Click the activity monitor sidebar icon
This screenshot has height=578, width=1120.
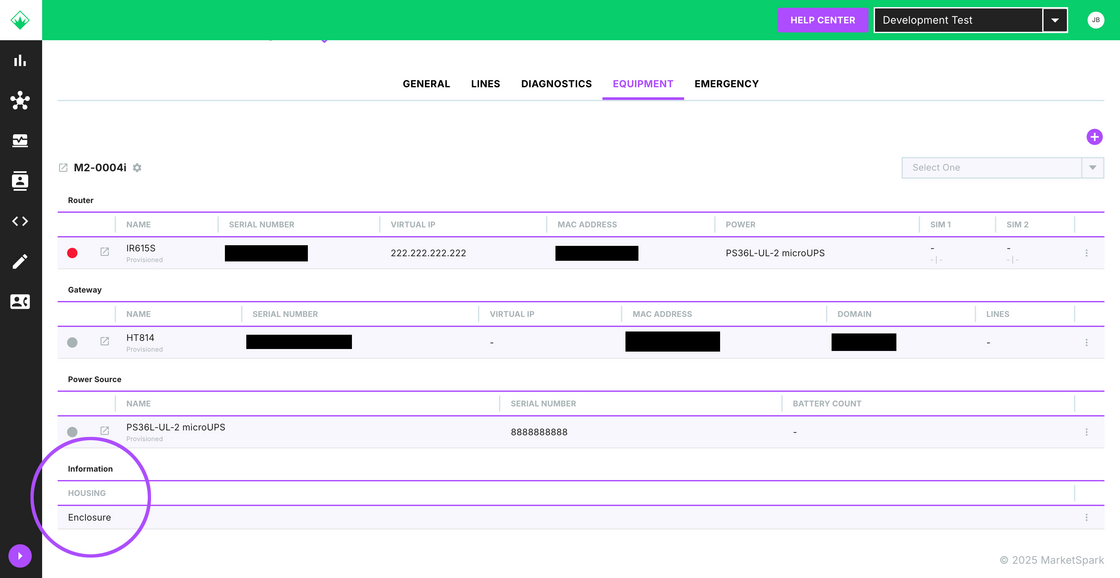tap(20, 141)
